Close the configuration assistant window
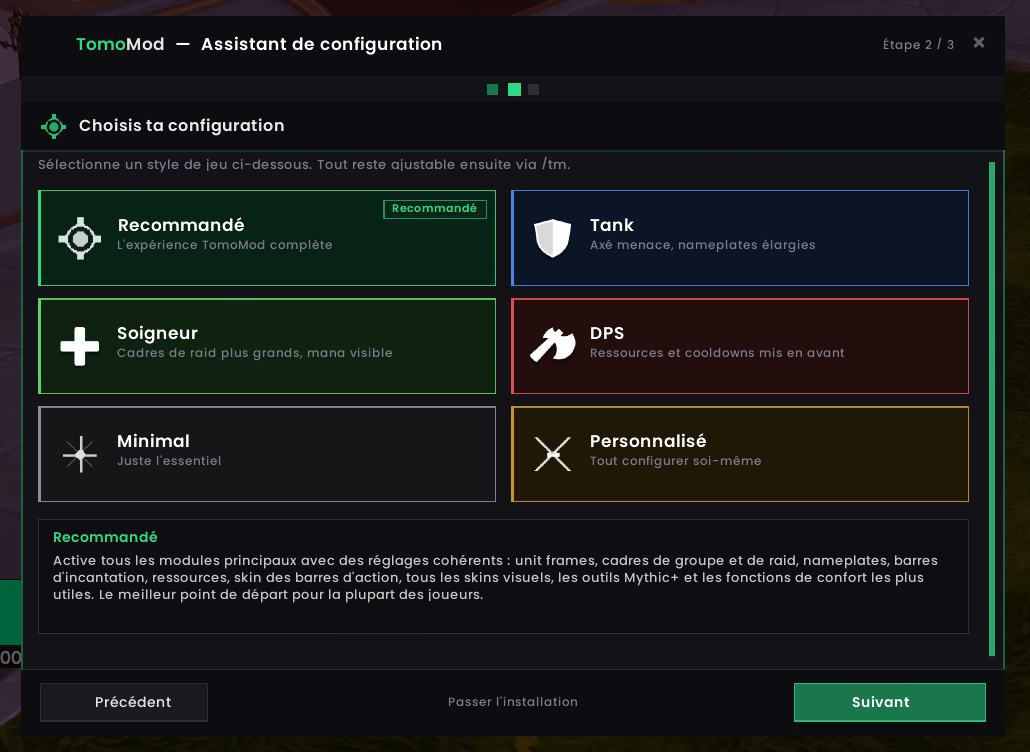Viewport: 1030px width, 752px height. pos(979,43)
